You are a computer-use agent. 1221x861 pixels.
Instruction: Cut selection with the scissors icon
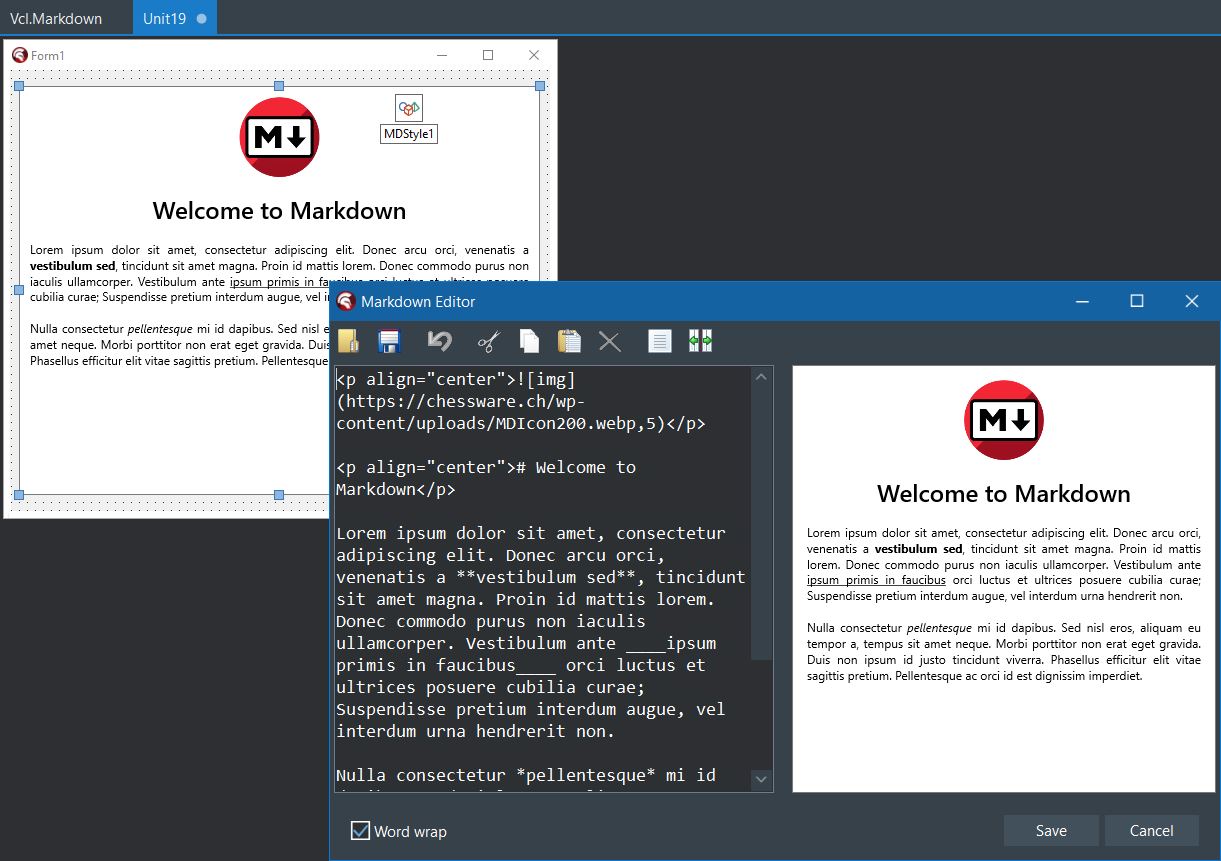(487, 341)
